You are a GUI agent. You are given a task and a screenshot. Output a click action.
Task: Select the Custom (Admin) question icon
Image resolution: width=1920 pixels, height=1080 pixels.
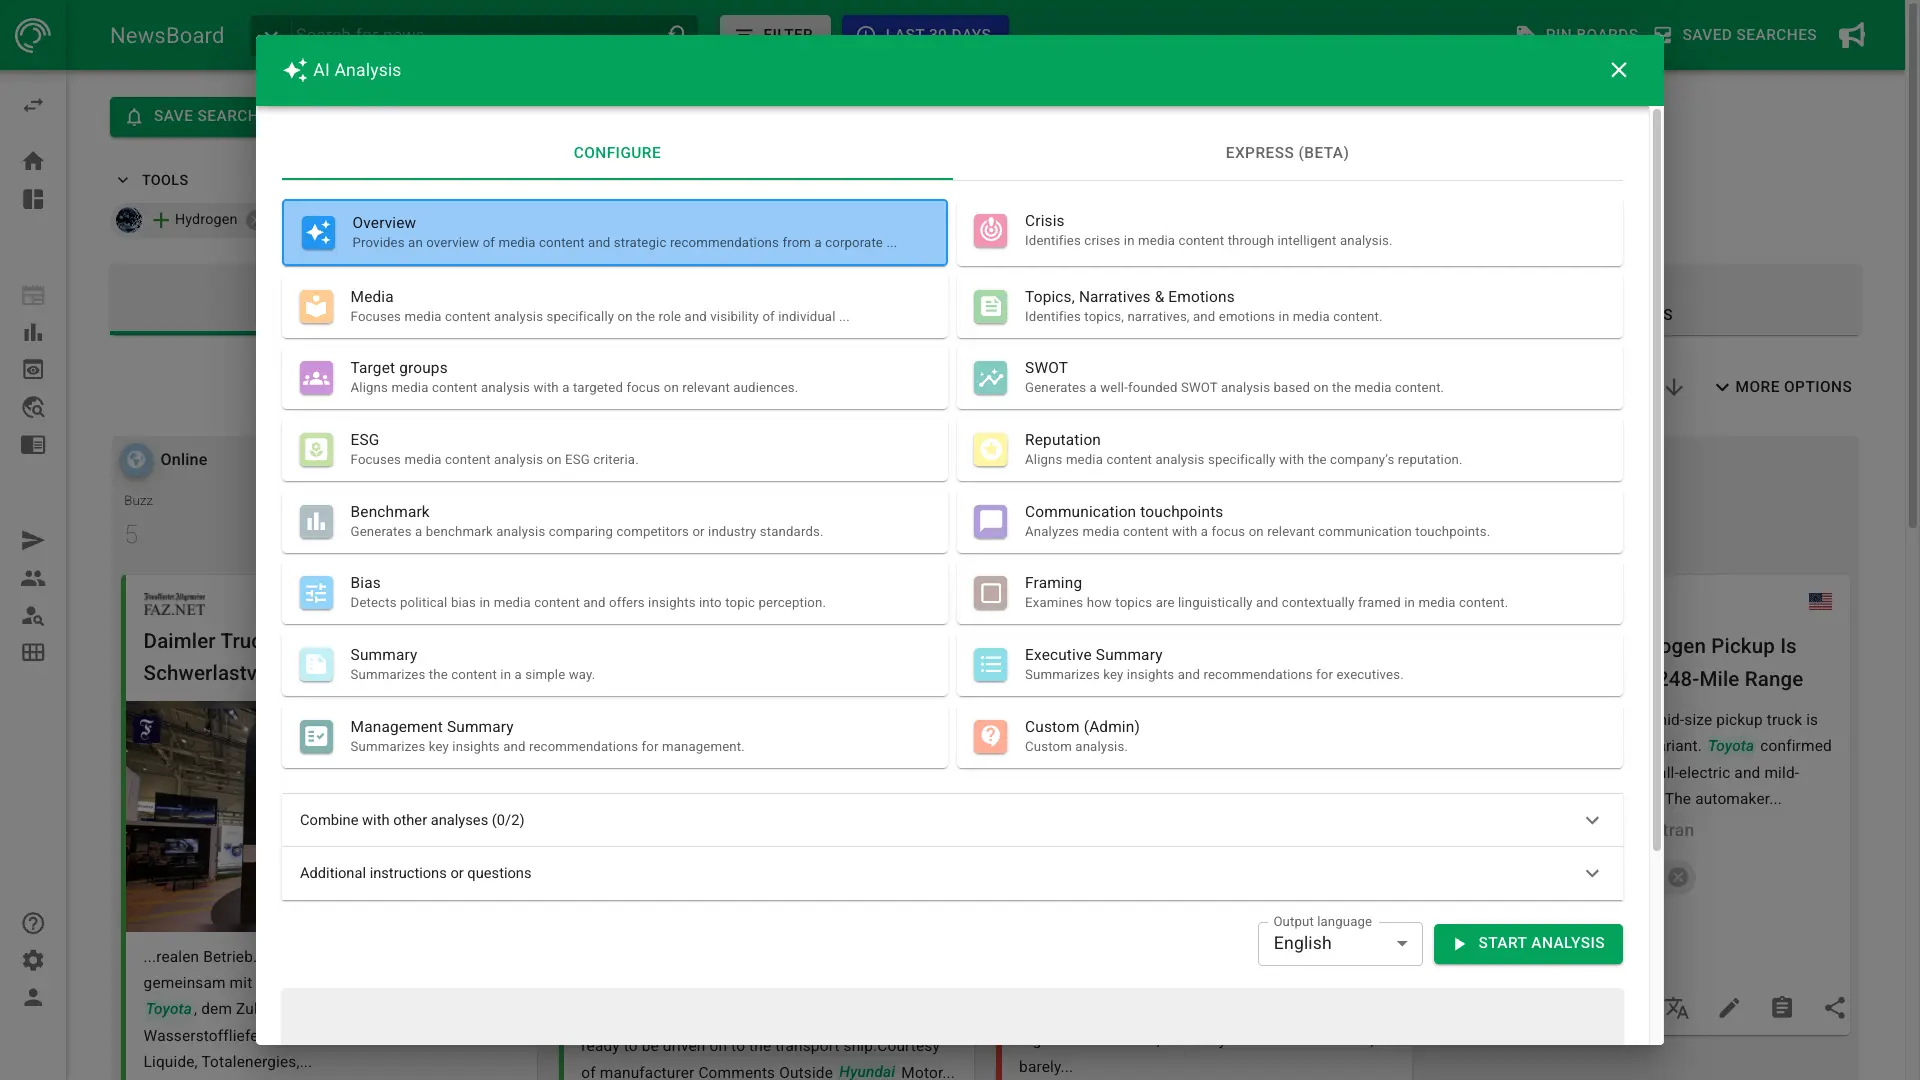pos(990,737)
